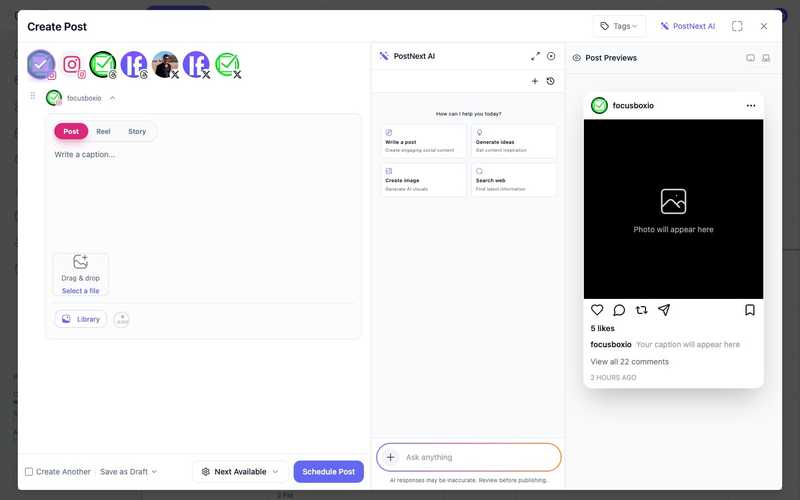Collapse the focusboxio account section
Viewport: 800px width, 500px height.
(x=113, y=98)
